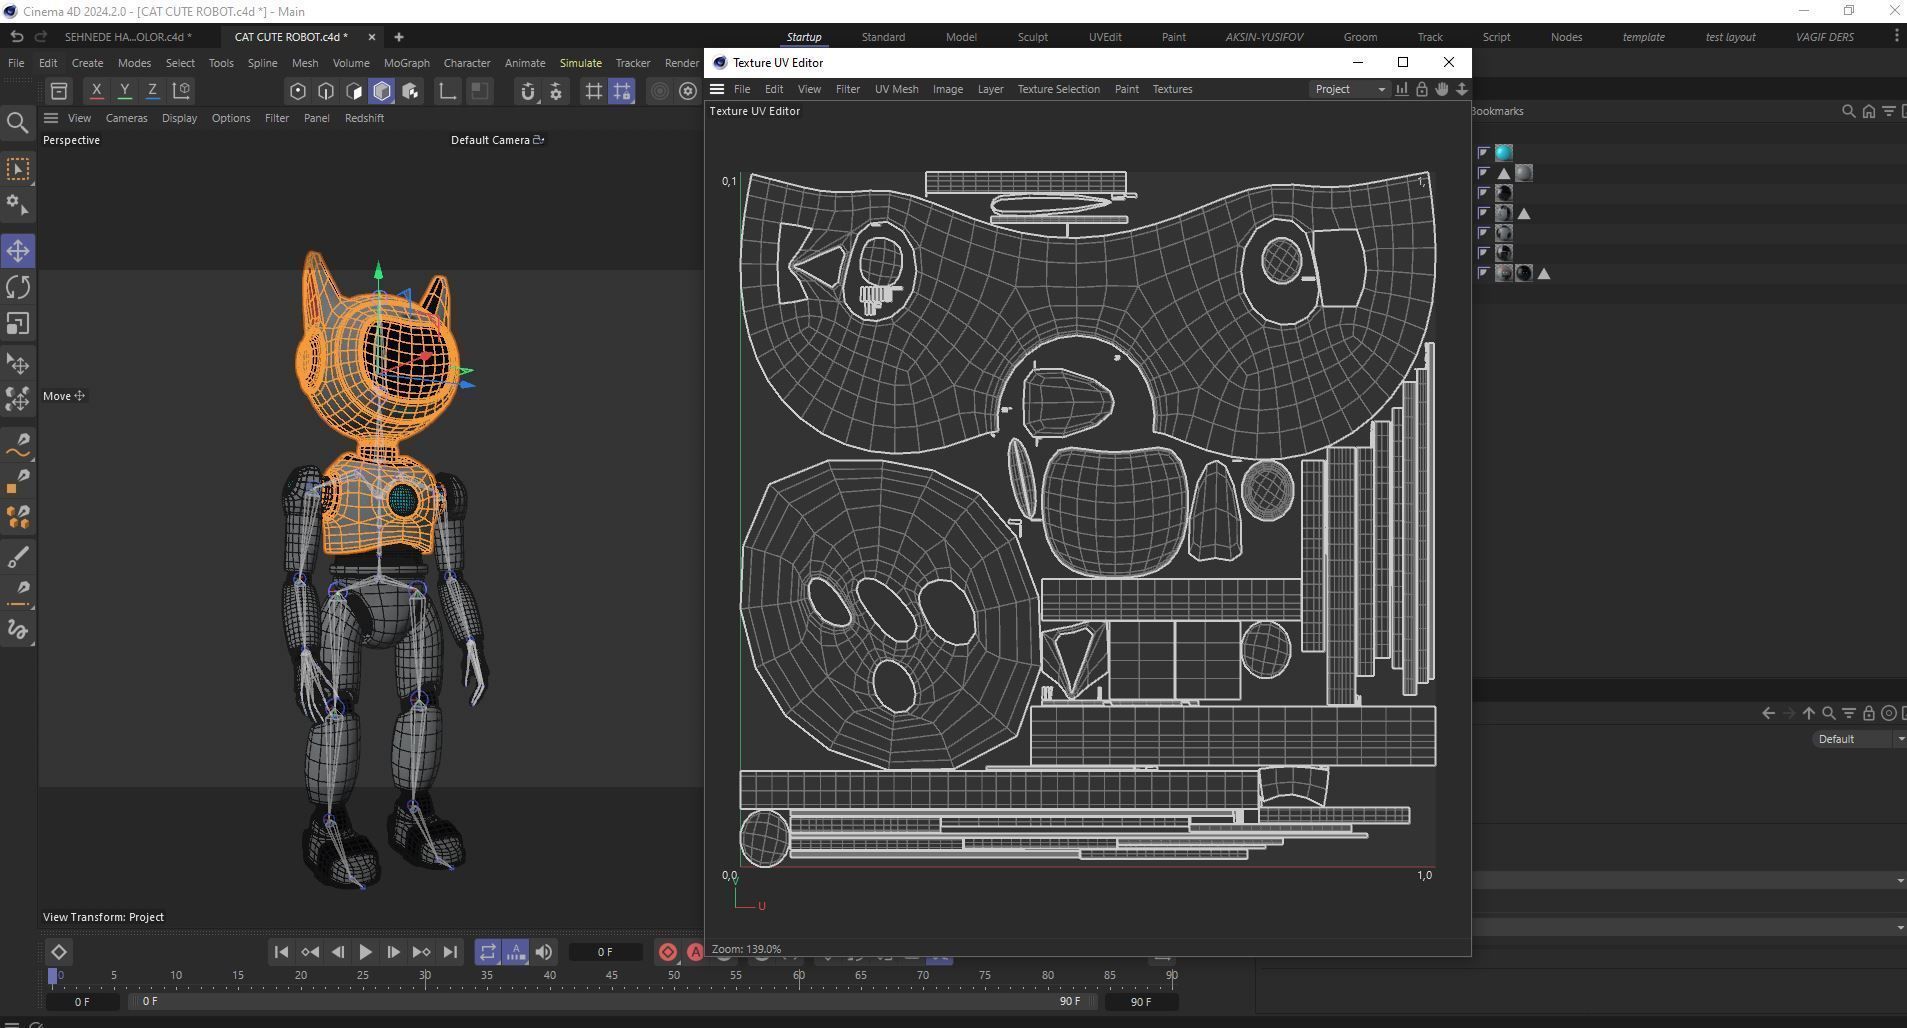The height and width of the screenshot is (1028, 1907).
Task: Go back with attributes panel left arrow
Action: (1768, 713)
